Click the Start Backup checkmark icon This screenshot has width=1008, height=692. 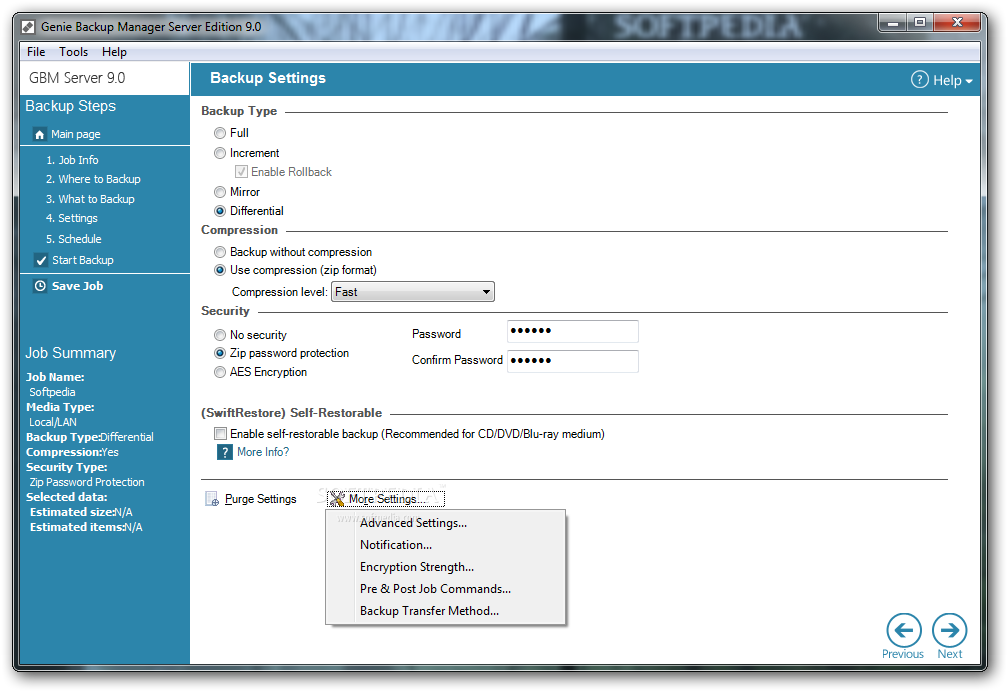tap(41, 260)
